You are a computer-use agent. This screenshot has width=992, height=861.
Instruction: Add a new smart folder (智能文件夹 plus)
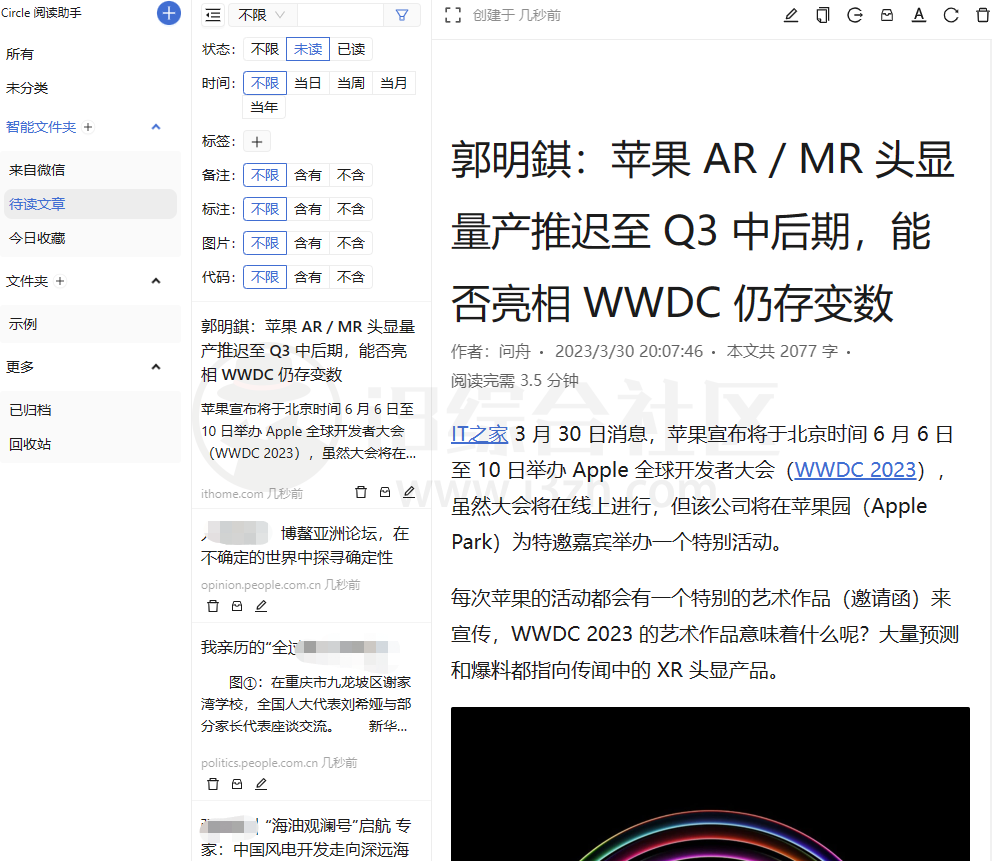tap(88, 127)
